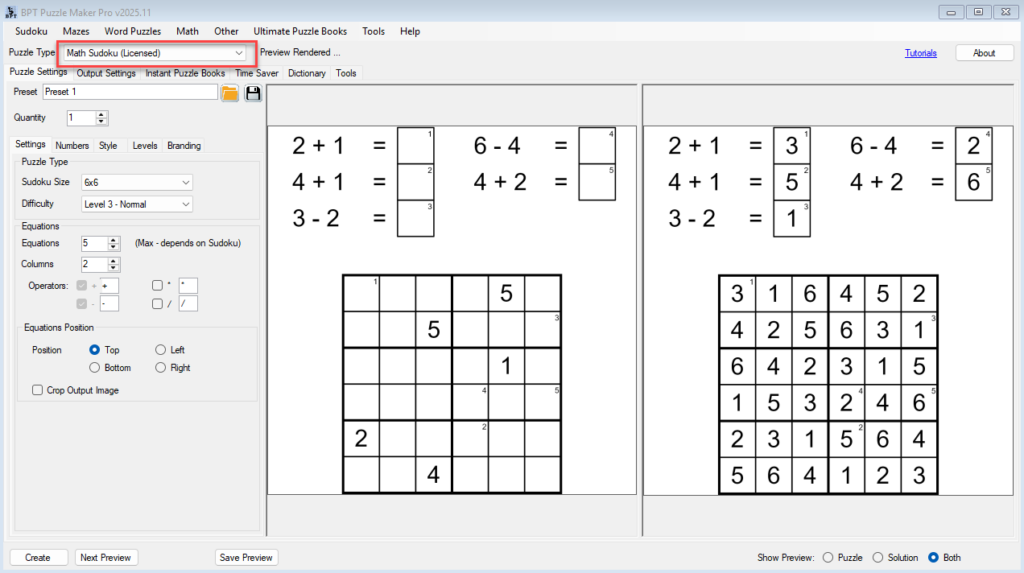Select Bottom equations position

[95, 368]
